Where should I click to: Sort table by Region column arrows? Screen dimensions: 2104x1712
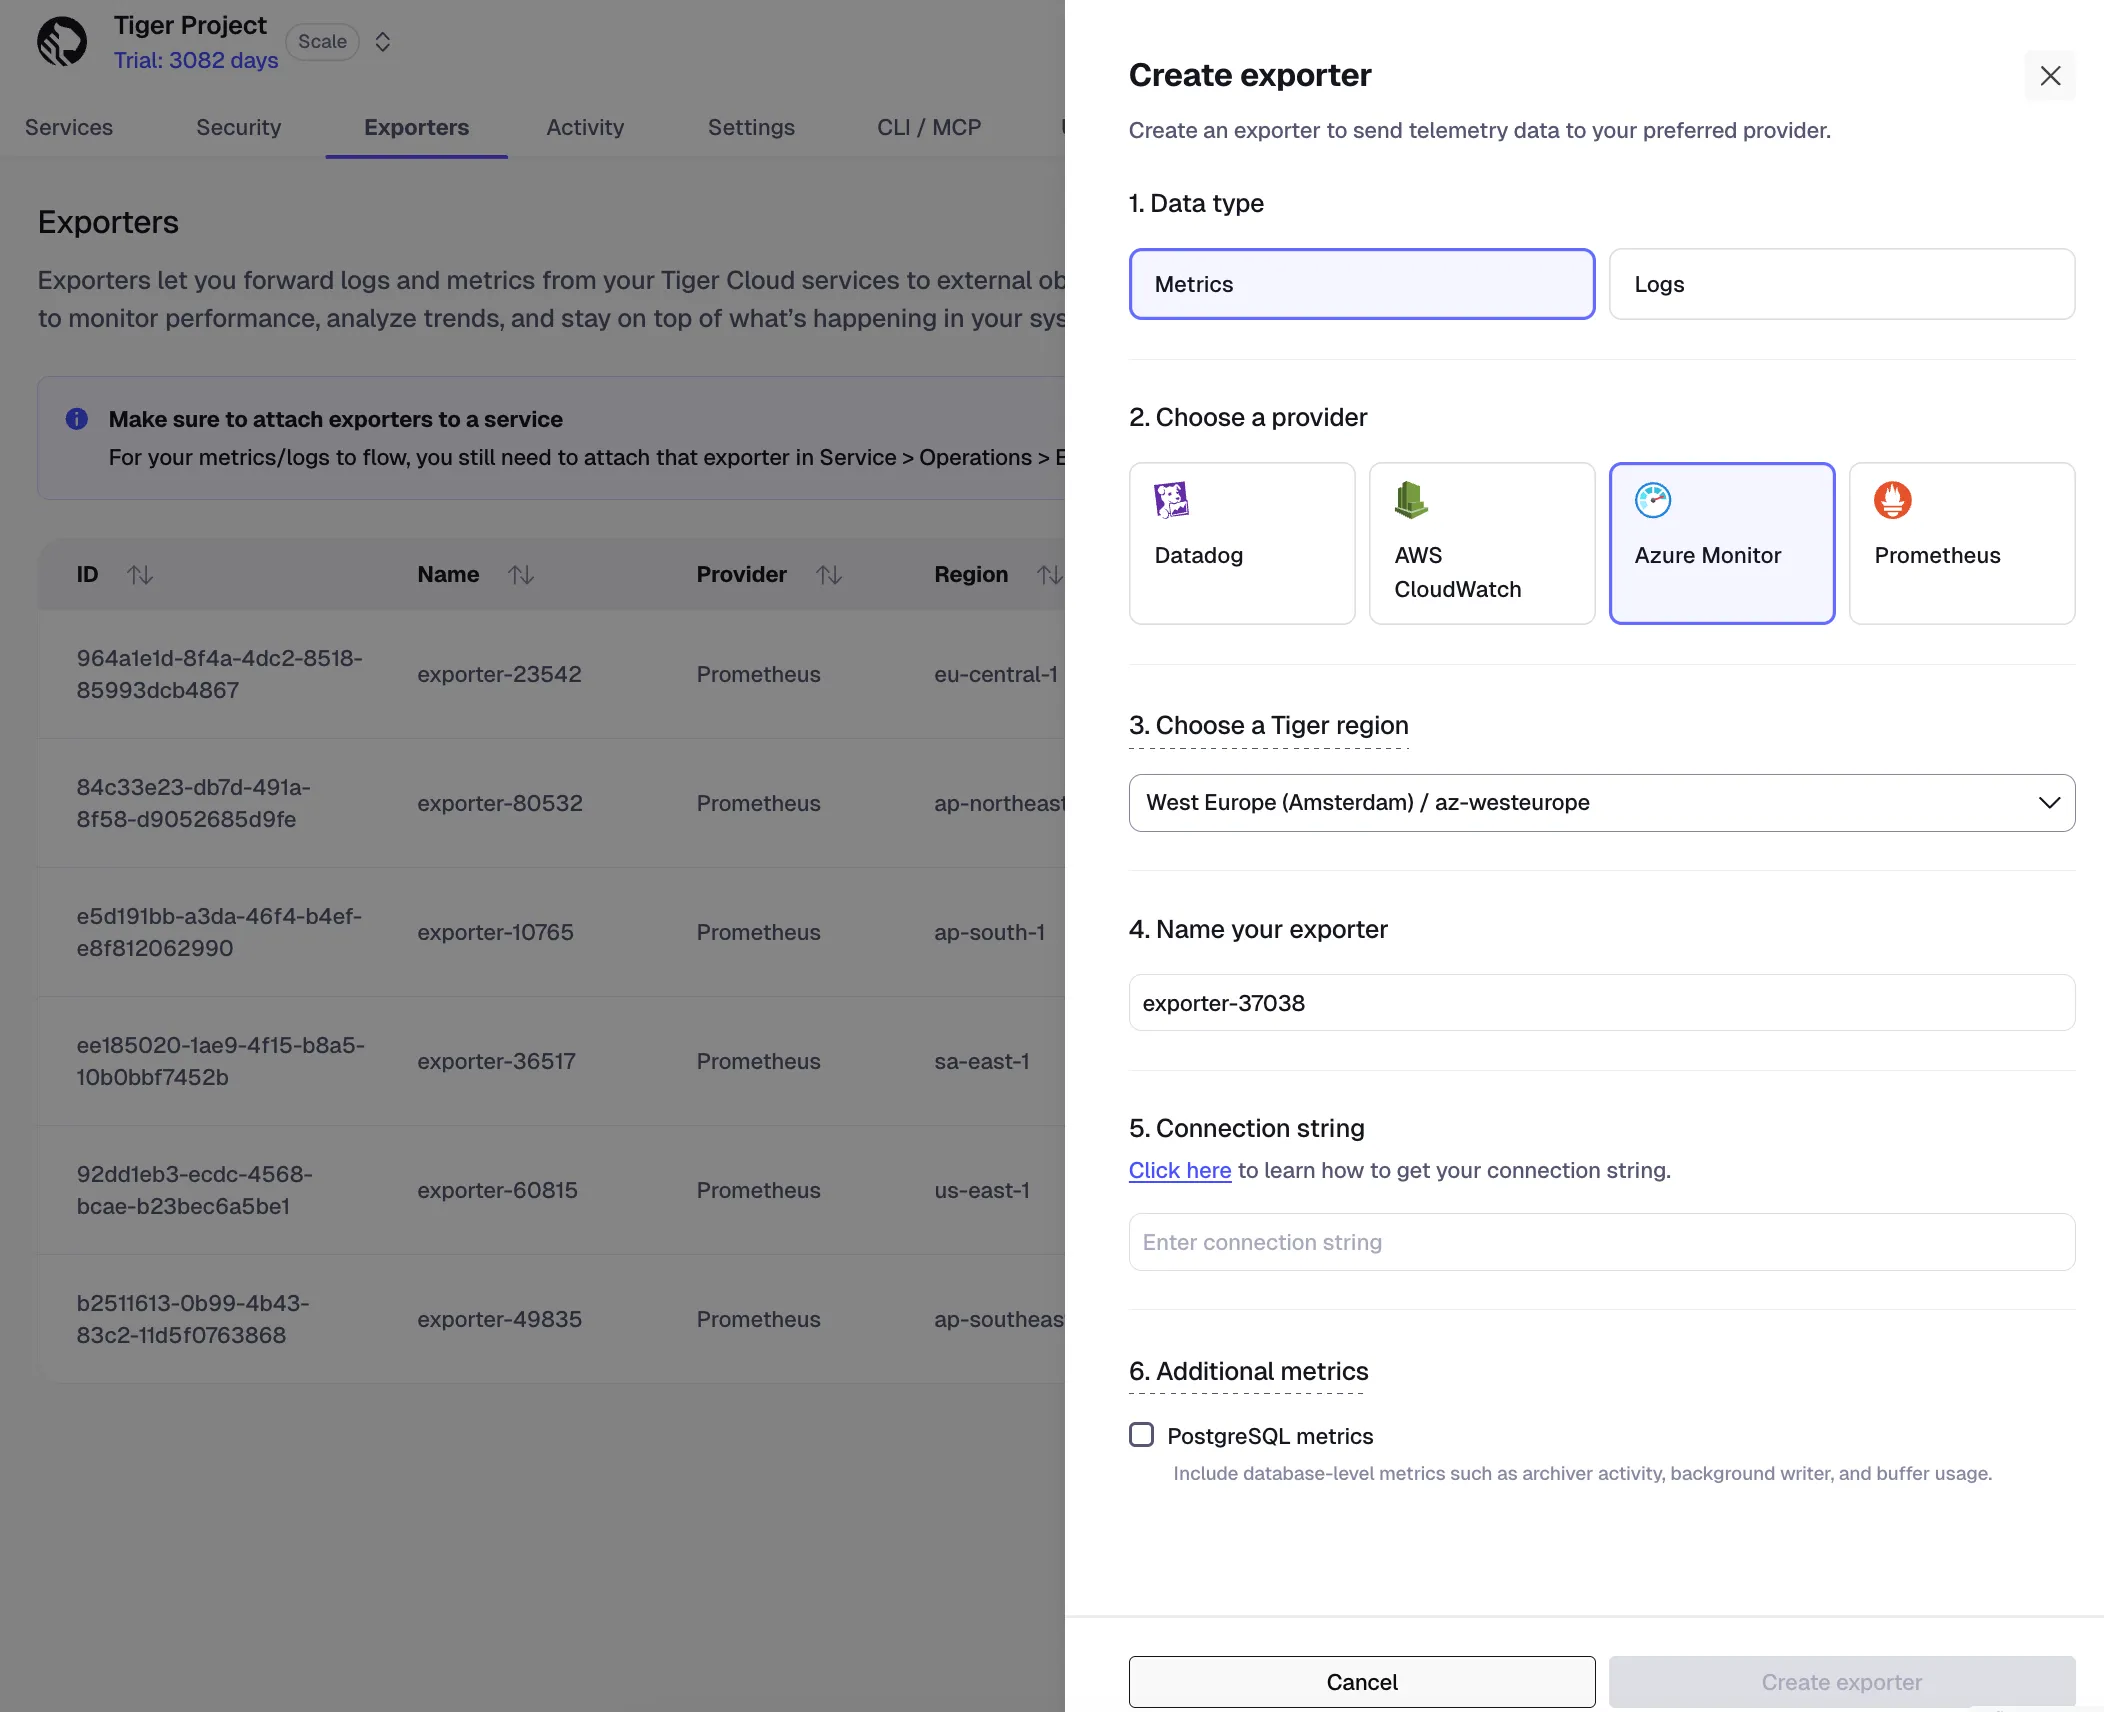(x=1049, y=574)
